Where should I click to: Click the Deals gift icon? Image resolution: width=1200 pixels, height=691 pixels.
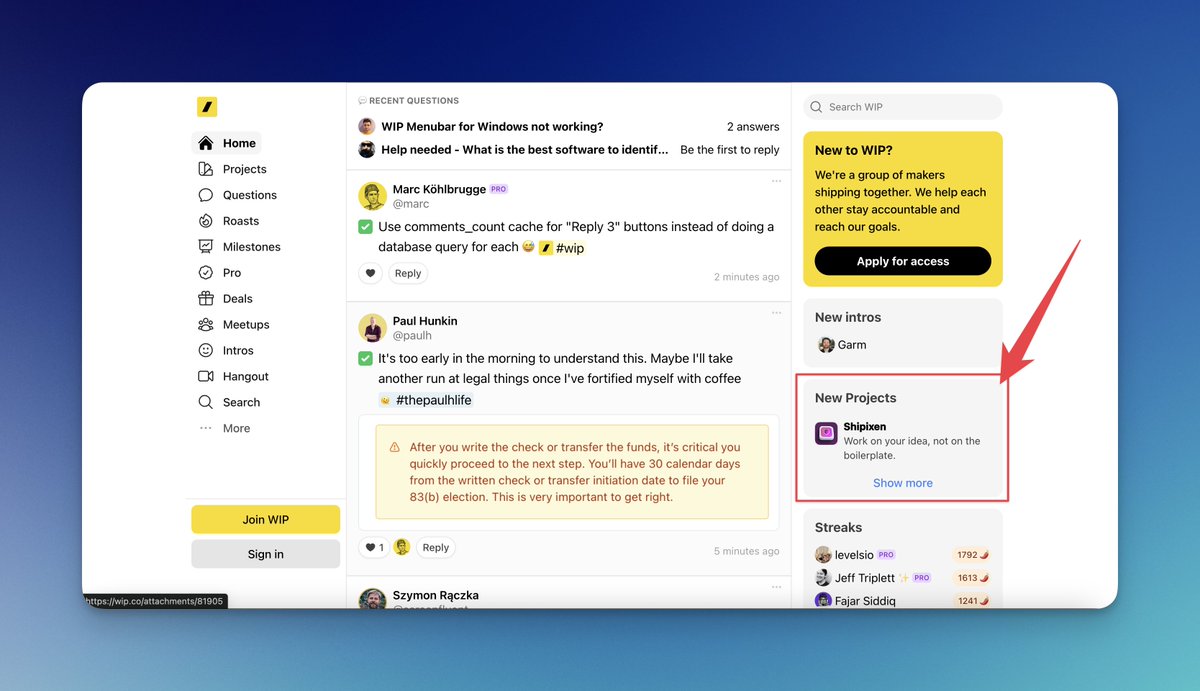coord(206,299)
